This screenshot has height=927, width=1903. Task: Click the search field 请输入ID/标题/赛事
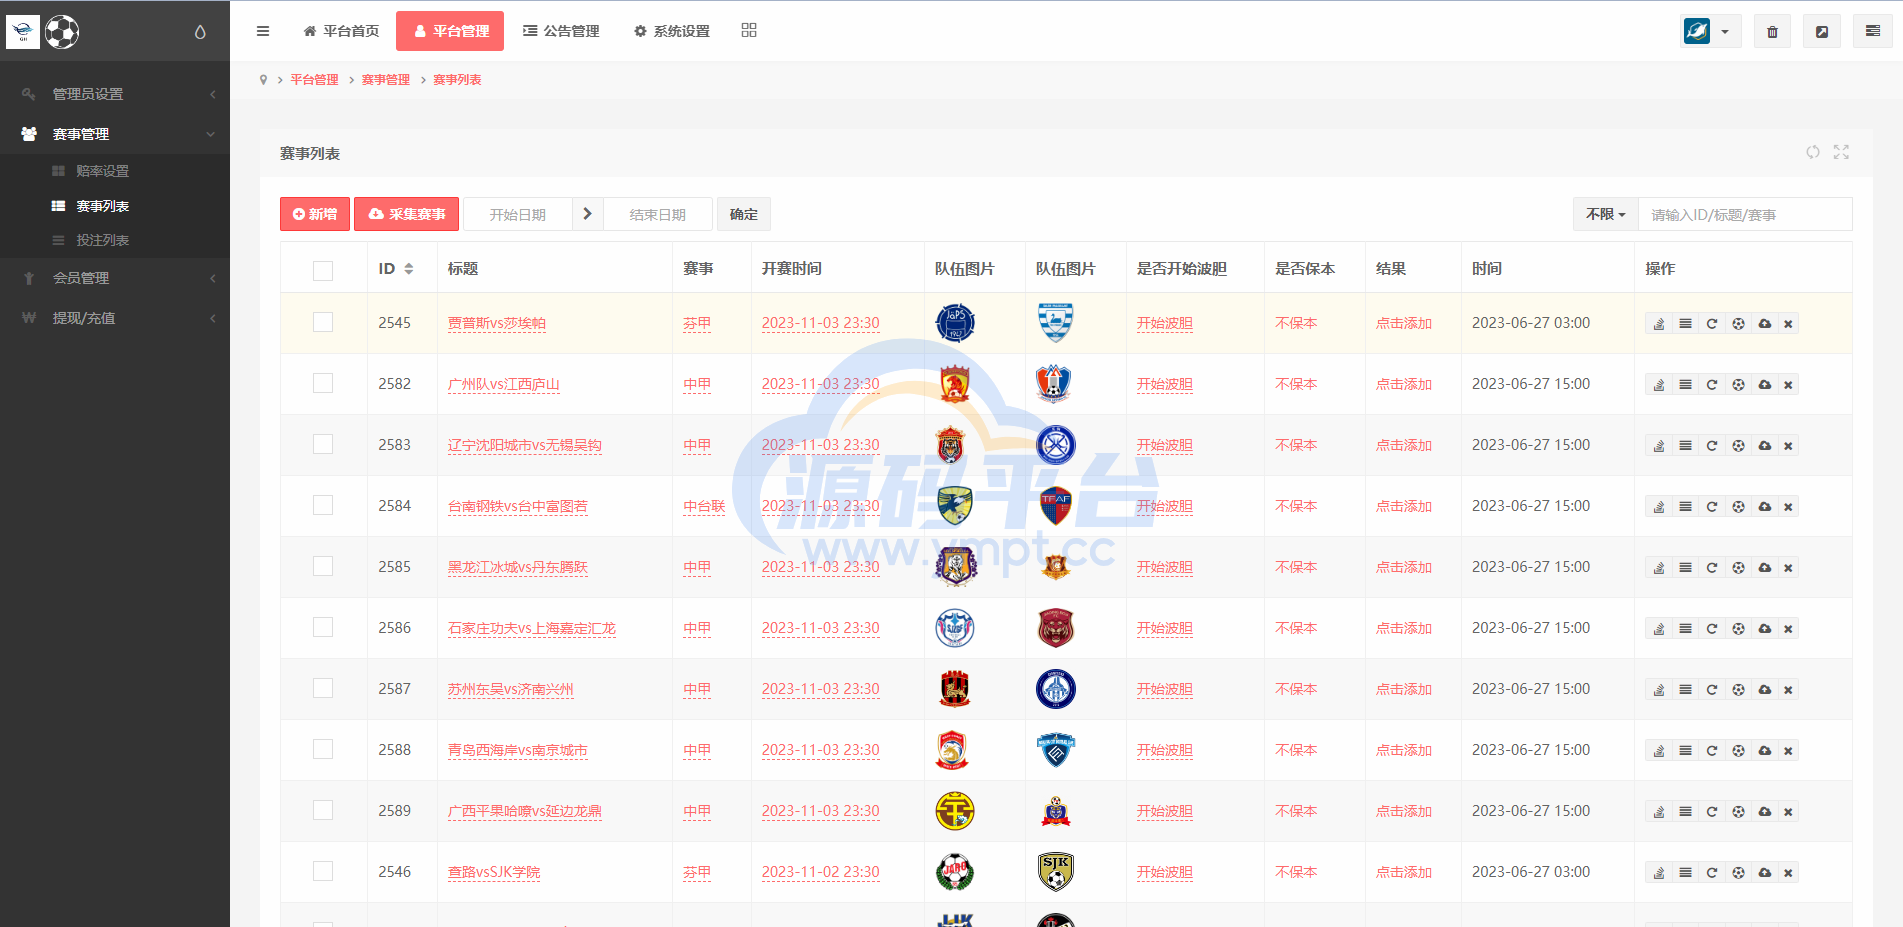point(1745,214)
